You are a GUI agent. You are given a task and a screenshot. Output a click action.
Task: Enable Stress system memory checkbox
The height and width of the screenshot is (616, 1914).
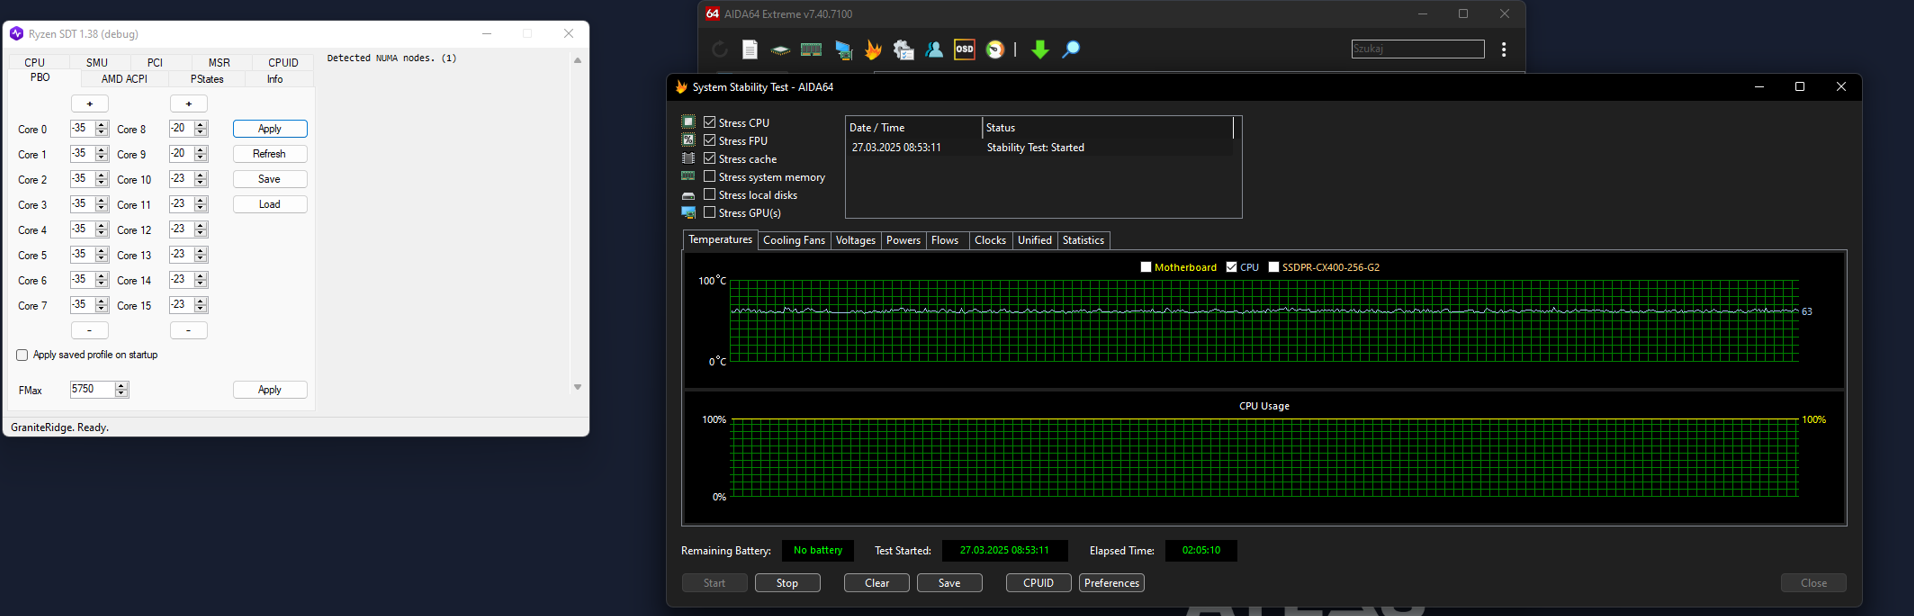710,177
